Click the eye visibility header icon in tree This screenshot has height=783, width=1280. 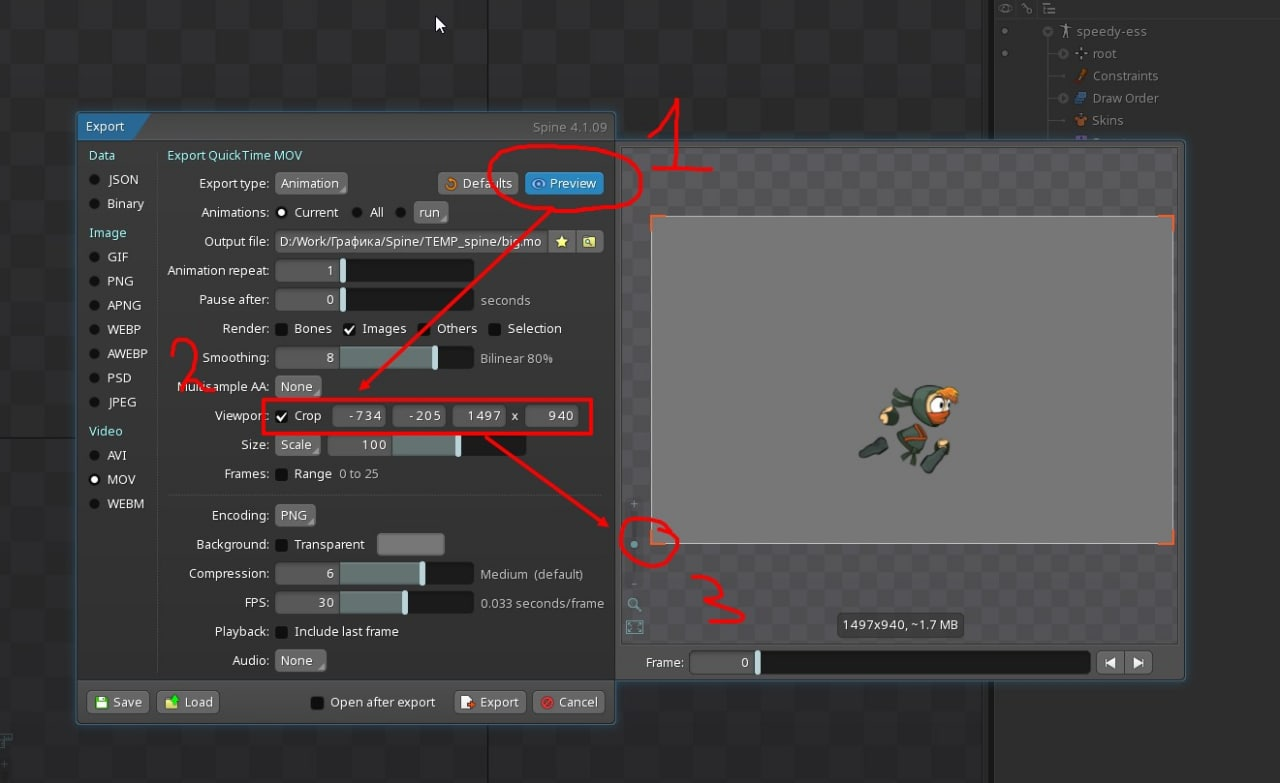tap(1005, 9)
